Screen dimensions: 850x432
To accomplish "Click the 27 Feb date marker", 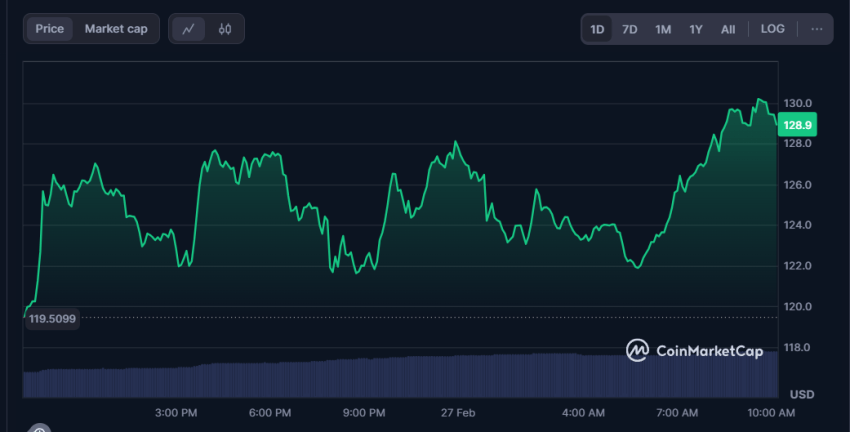I will [457, 412].
